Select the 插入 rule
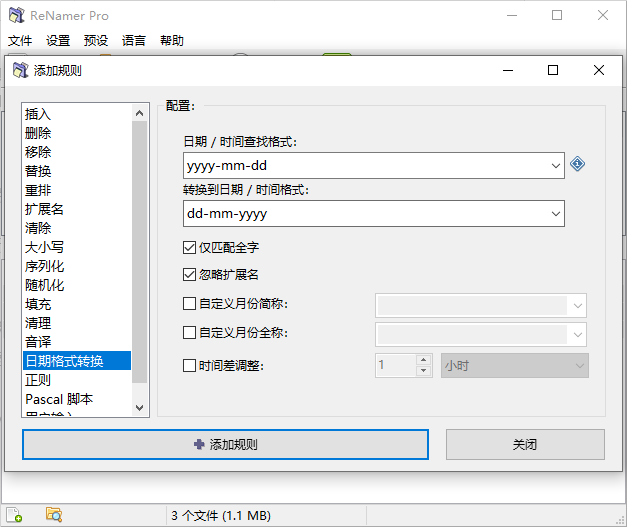Viewport: 627px width, 527px height. pos(77,114)
